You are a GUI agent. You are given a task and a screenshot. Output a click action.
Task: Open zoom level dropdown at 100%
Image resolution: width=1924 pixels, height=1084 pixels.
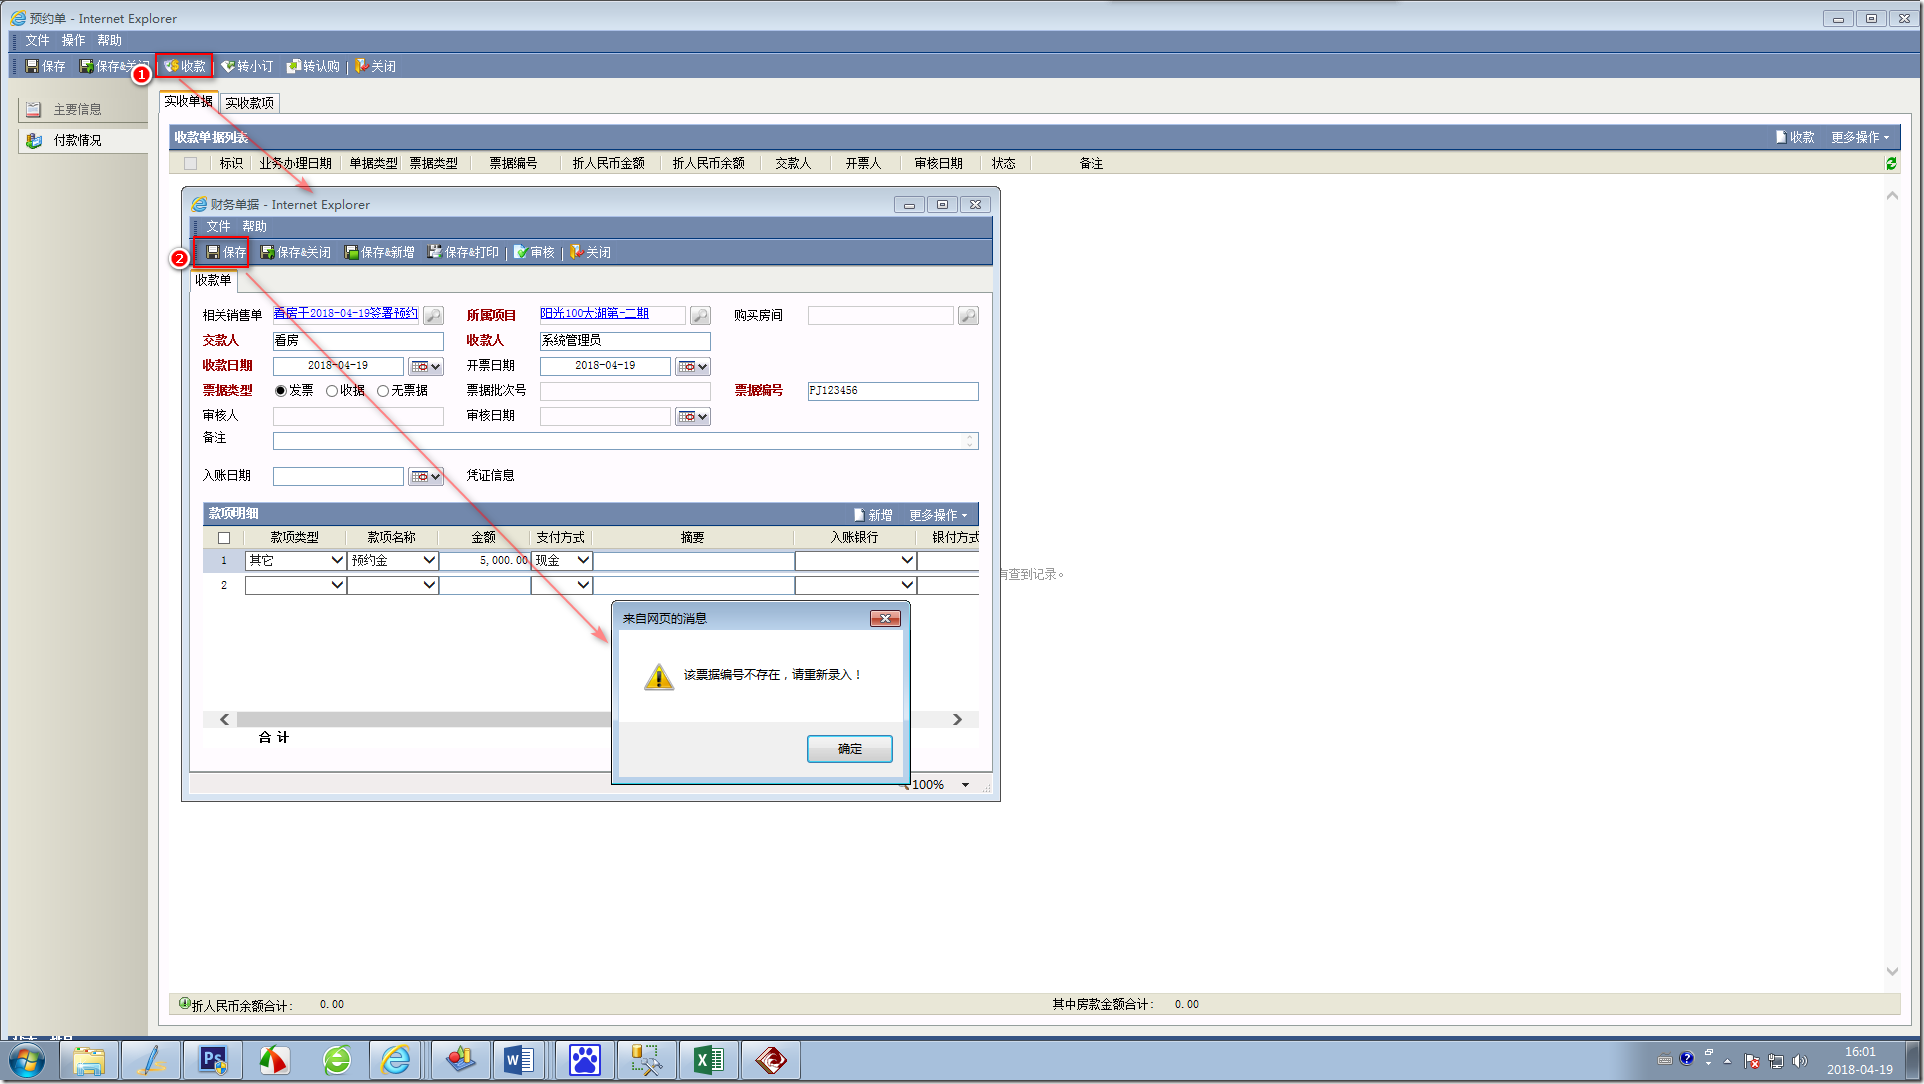click(x=965, y=785)
